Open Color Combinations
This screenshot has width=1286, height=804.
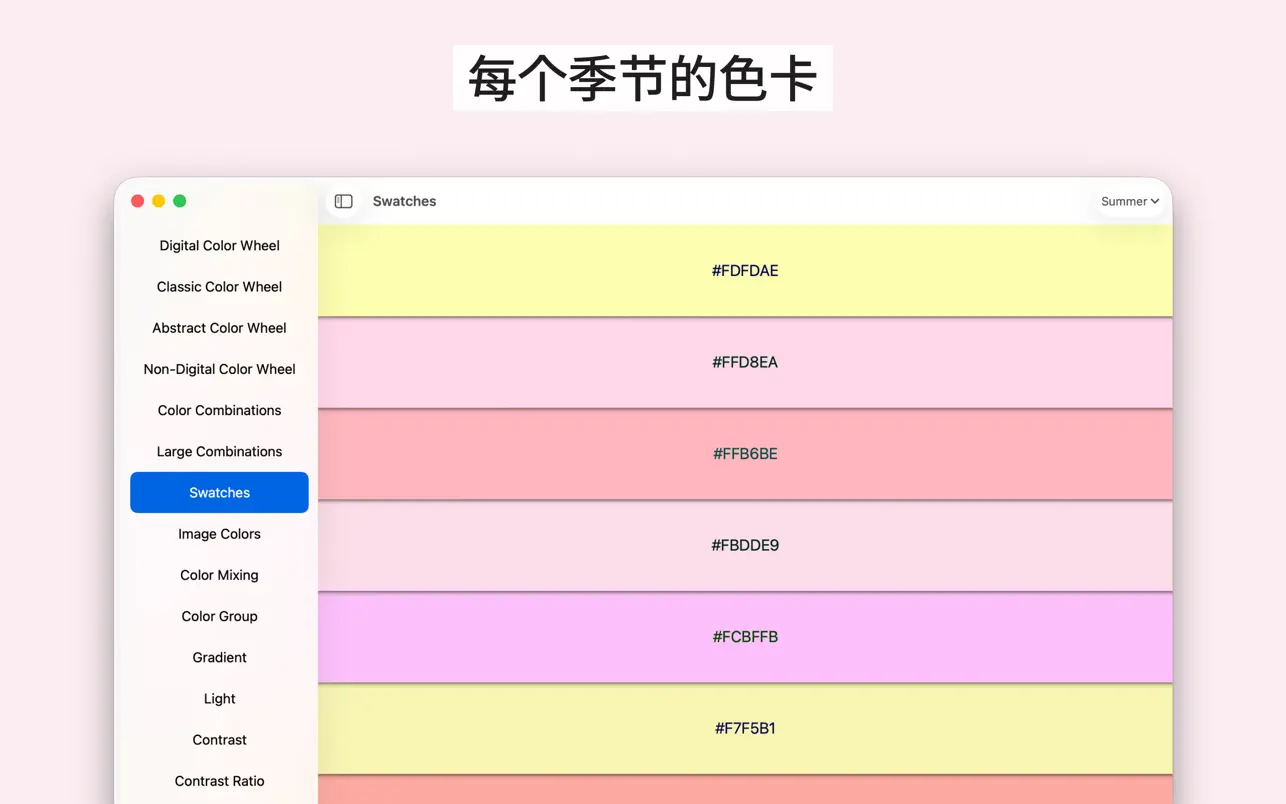coord(219,410)
